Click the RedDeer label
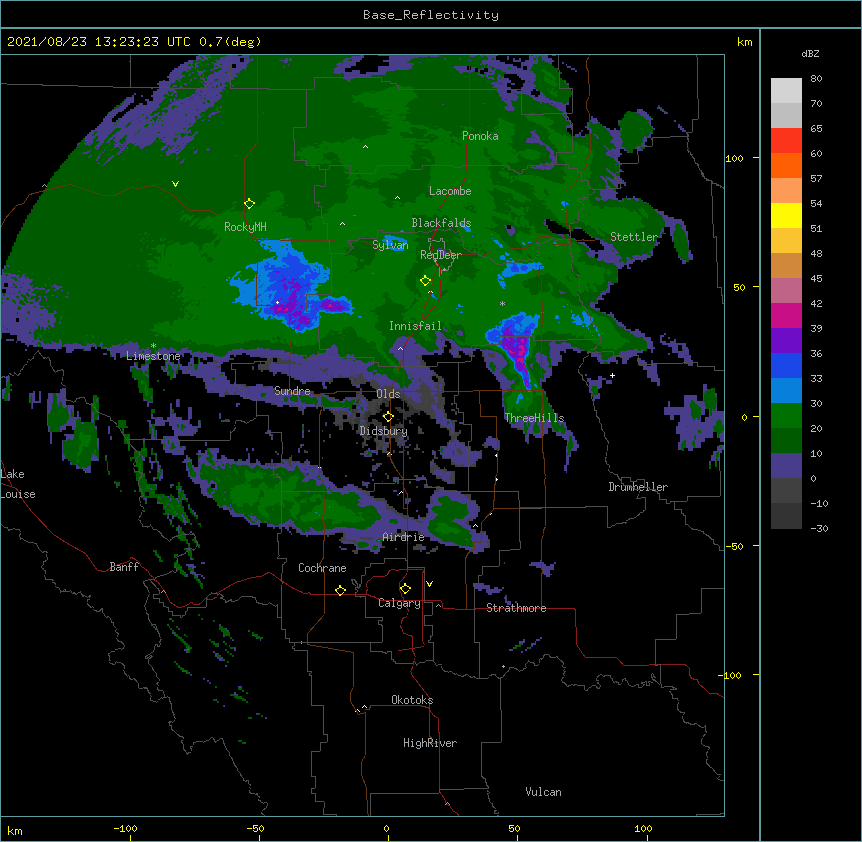The height and width of the screenshot is (842, 862). [441, 255]
